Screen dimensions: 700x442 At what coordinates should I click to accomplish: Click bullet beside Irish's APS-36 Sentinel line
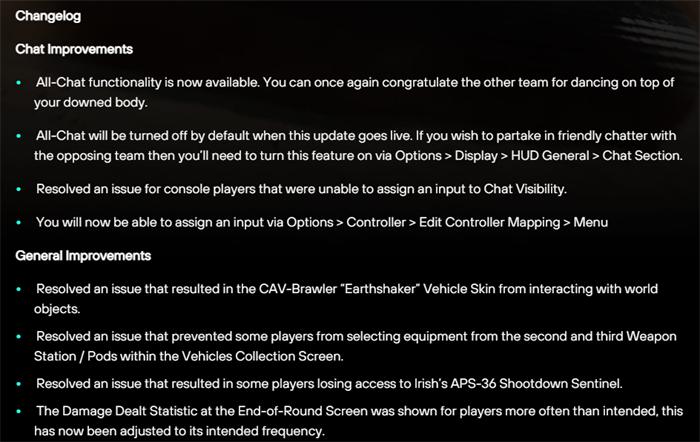(x=19, y=384)
